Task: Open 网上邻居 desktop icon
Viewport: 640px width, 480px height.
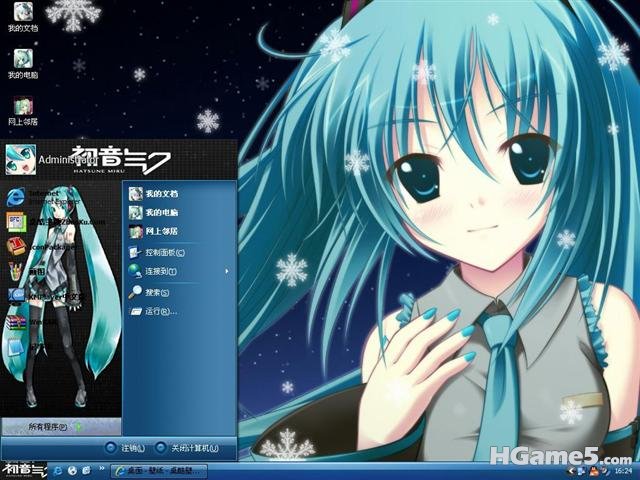Action: tap(23, 111)
